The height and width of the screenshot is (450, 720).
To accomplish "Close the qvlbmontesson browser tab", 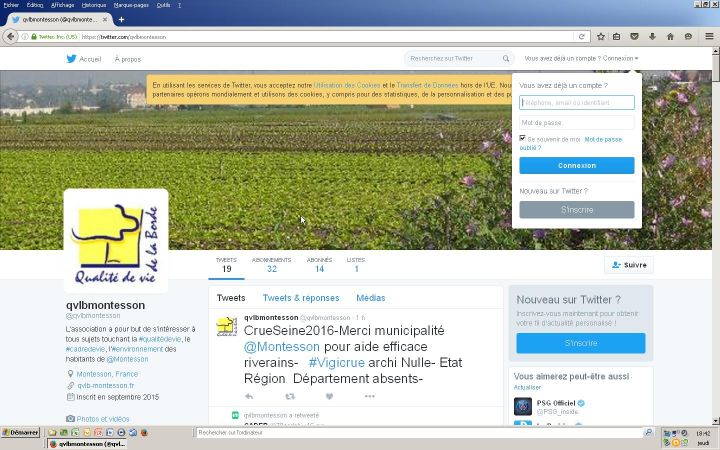I will pos(105,19).
